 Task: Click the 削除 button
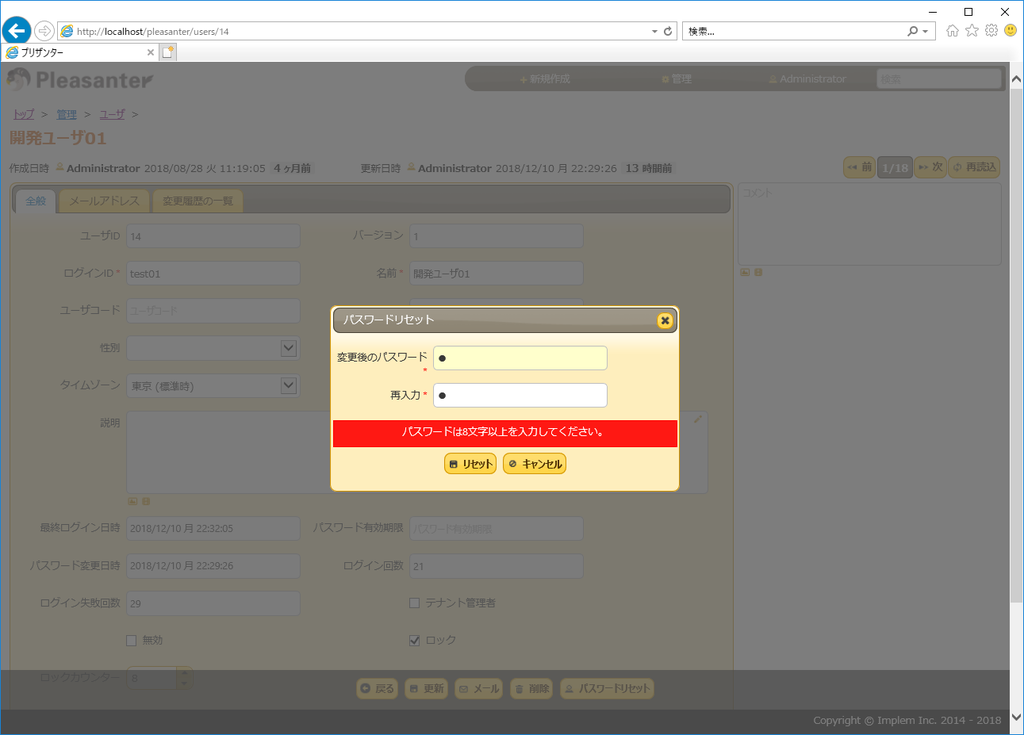coord(532,689)
